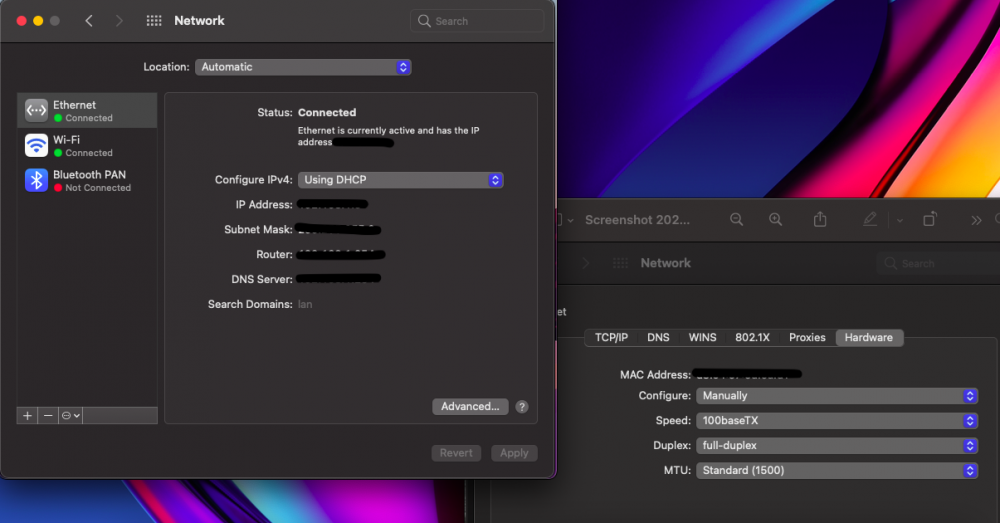Switch to DNS tab in background window
This screenshot has height=523, width=1000.
tap(658, 337)
